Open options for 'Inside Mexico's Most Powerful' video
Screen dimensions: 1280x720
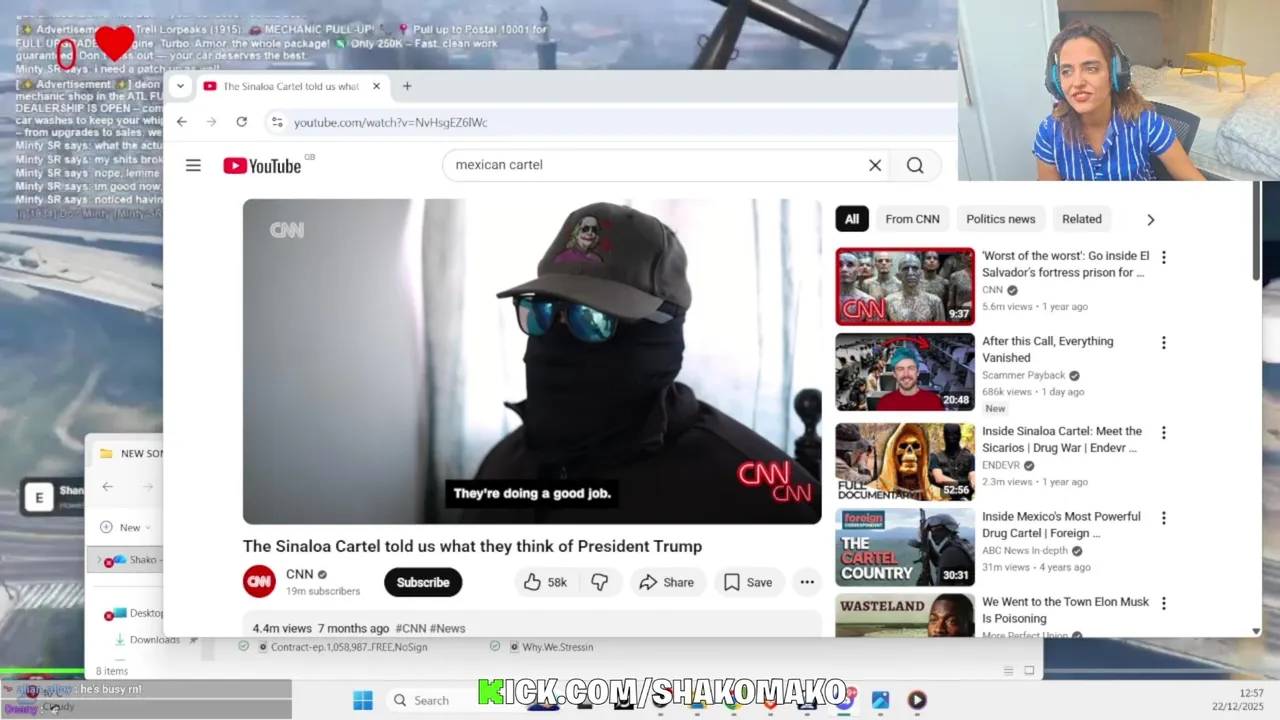[x=1163, y=518]
